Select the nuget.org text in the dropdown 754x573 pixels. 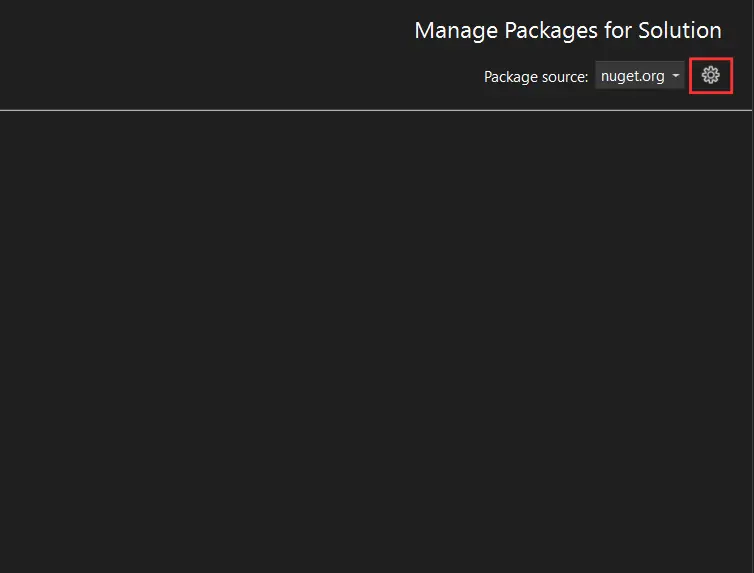pos(632,76)
